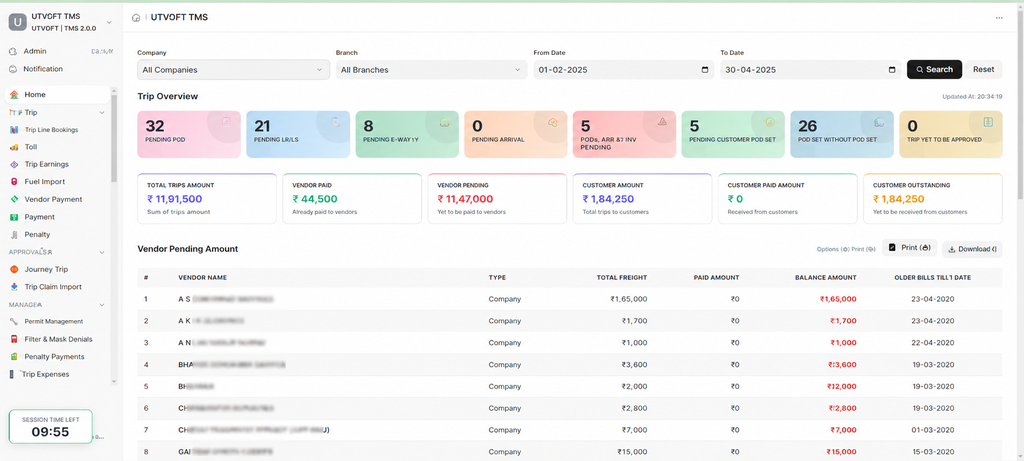
Task: Click the Notification bell icon
Action: [13, 69]
